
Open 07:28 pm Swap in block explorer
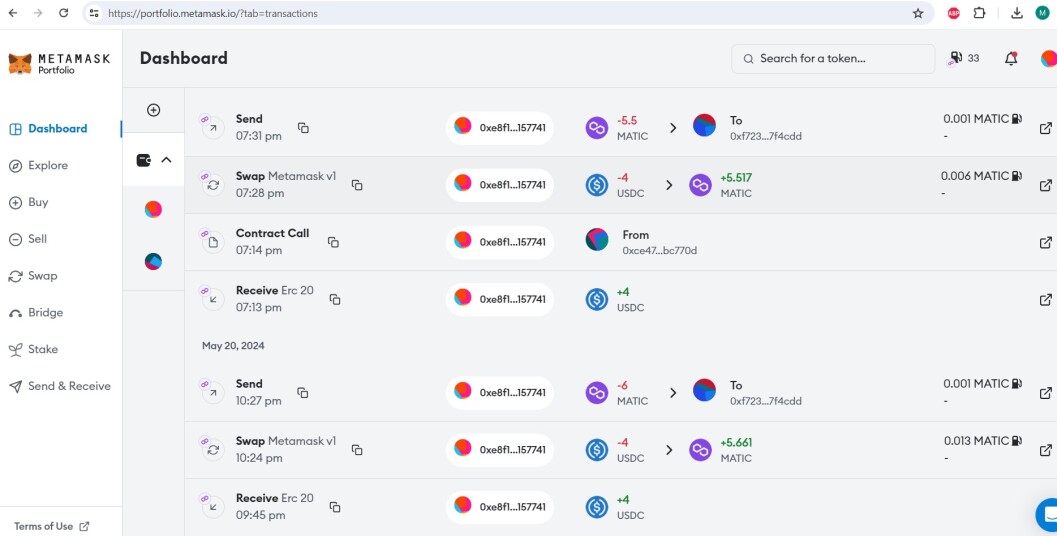point(1046,185)
